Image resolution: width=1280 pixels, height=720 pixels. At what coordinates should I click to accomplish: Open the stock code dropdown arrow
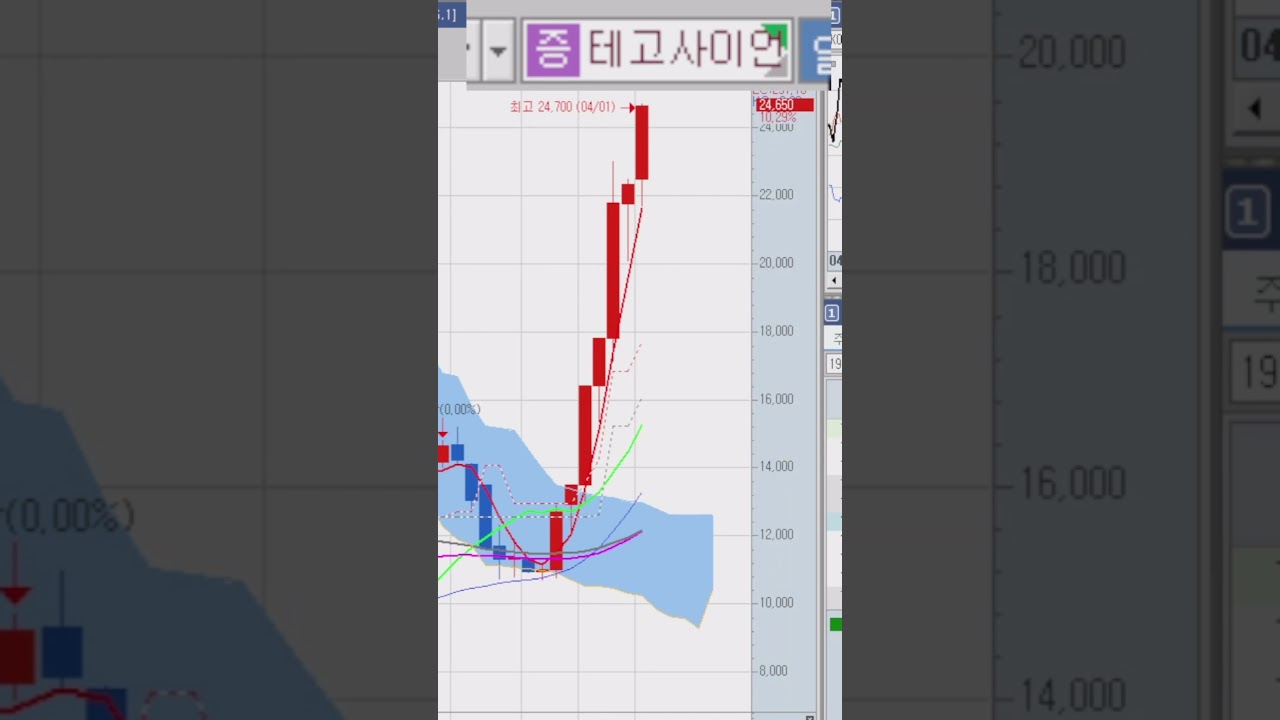click(497, 50)
